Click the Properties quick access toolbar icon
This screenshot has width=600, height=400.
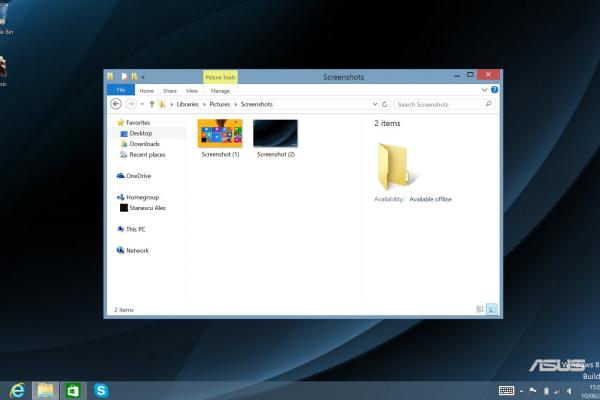pyautogui.click(x=124, y=77)
